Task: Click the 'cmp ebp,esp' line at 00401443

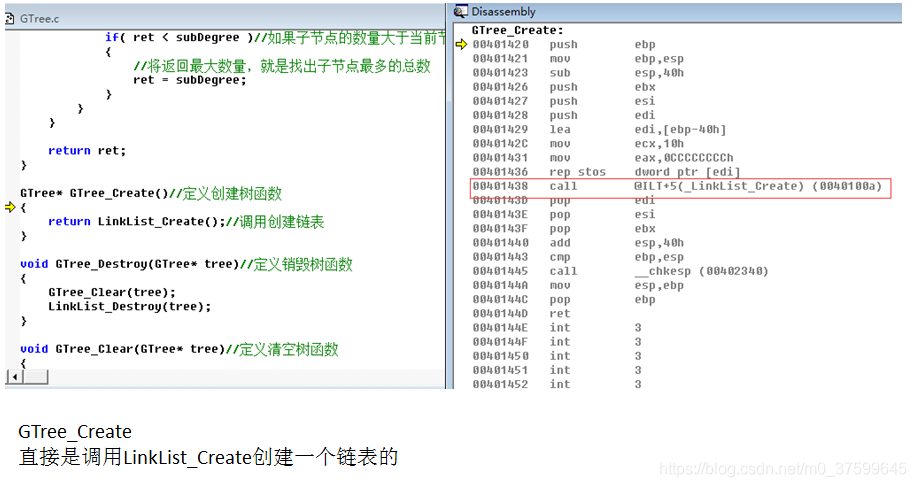Action: [578, 257]
